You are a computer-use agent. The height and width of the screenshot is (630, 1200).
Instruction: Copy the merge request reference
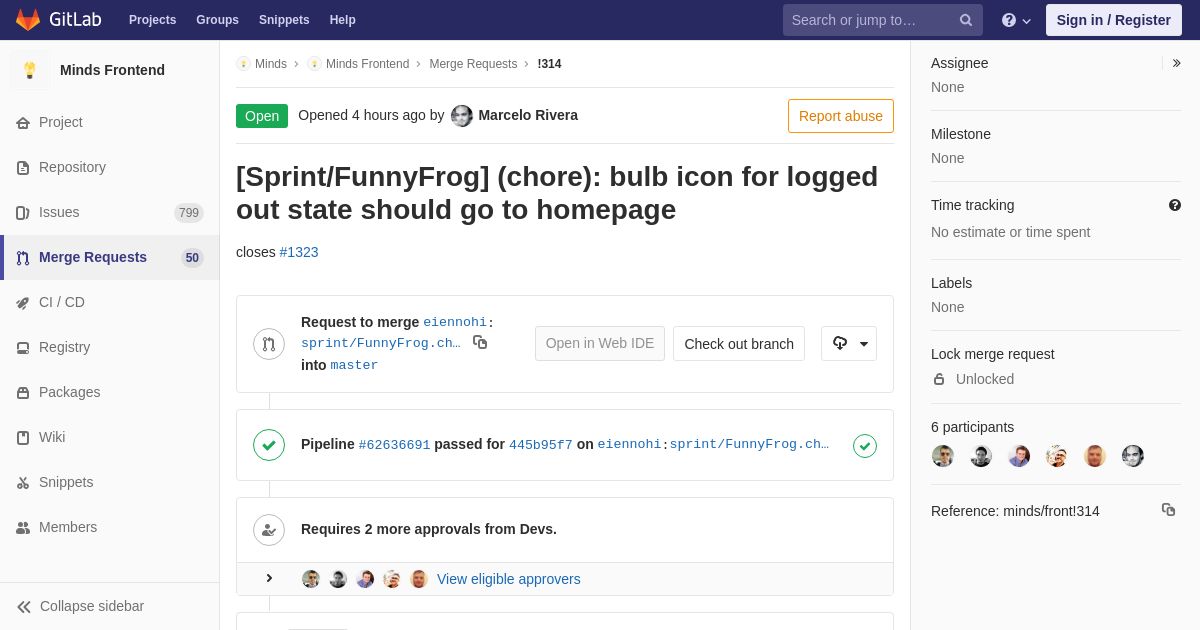(x=1168, y=510)
